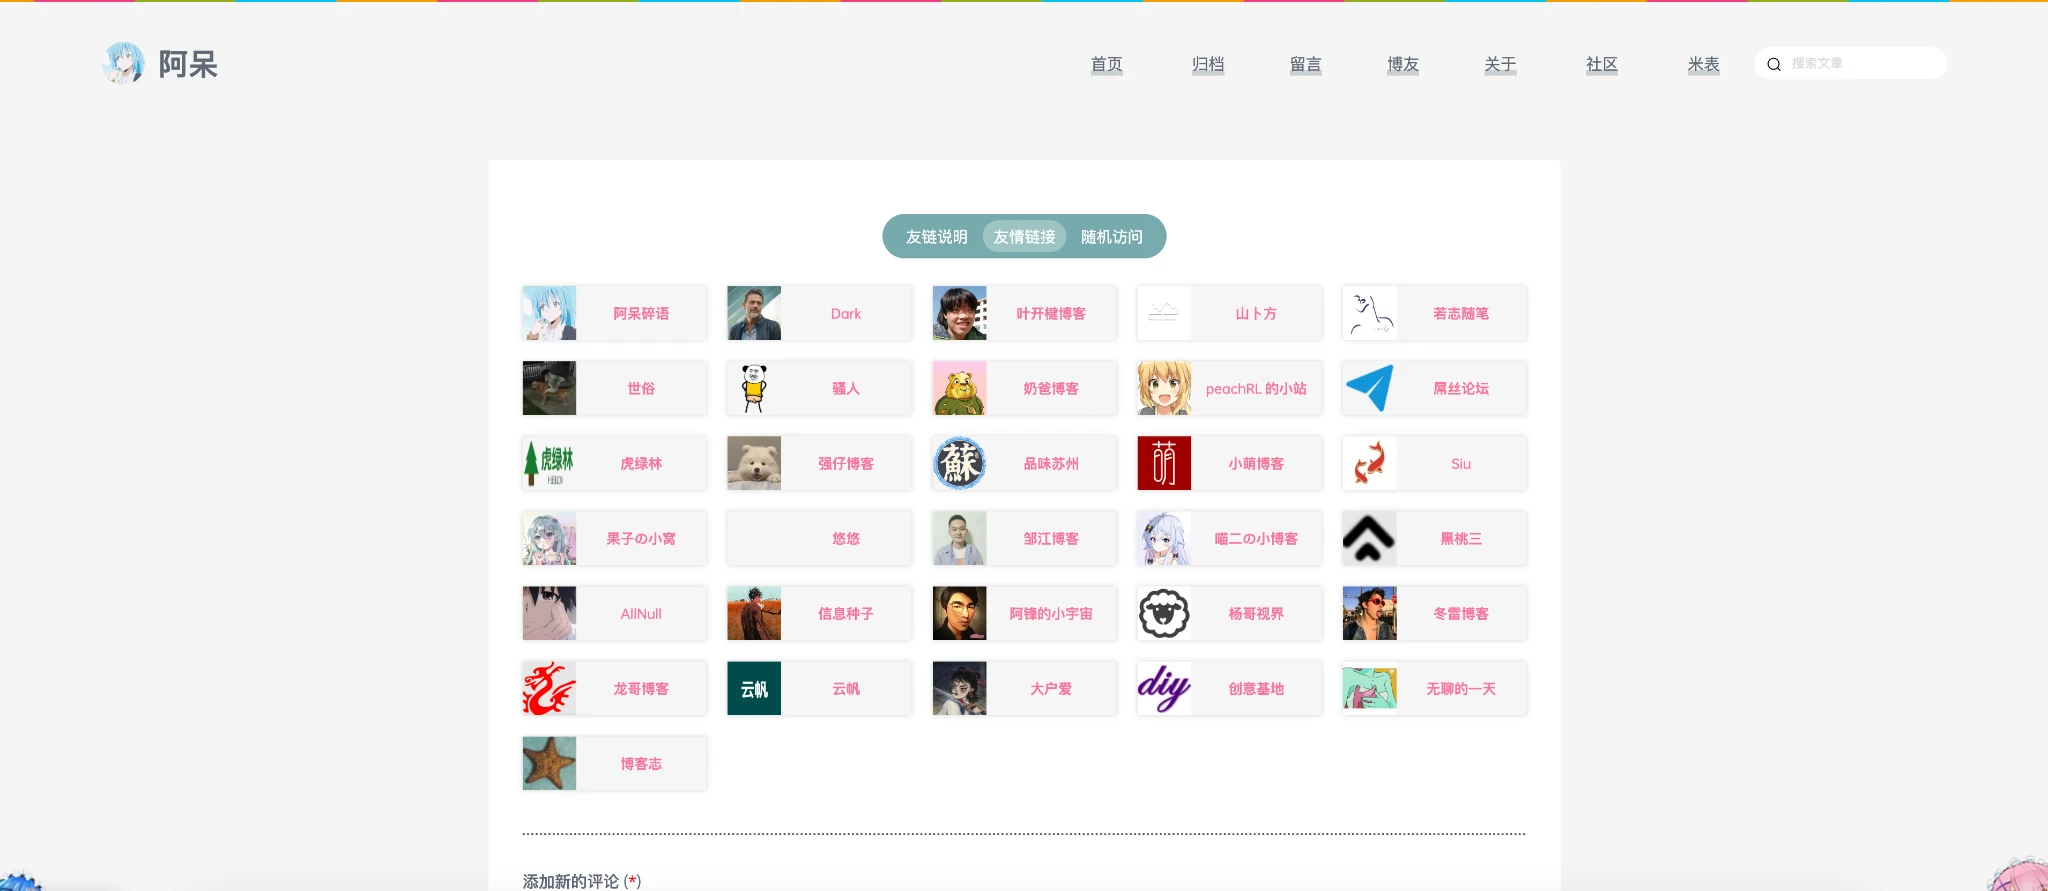2048x891 pixels.
Task: Select the 随机访问 tab
Action: (x=1111, y=237)
